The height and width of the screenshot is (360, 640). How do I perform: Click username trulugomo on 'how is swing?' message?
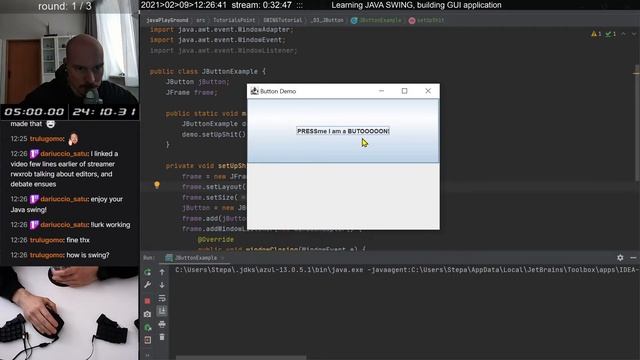47,255
